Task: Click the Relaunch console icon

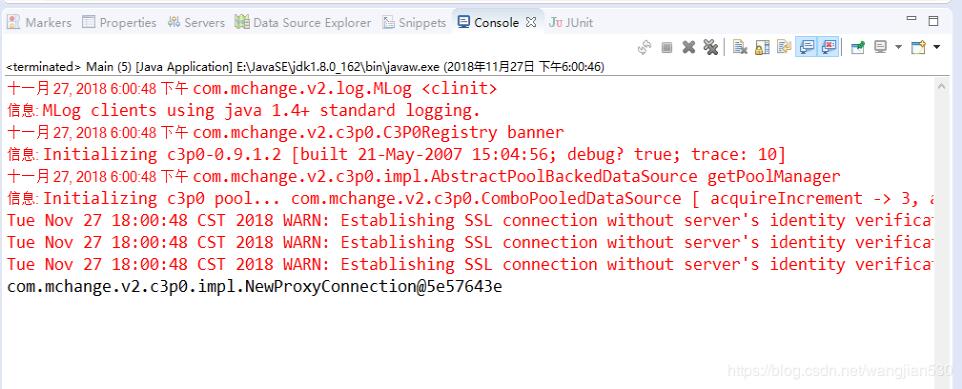Action: pos(644,47)
